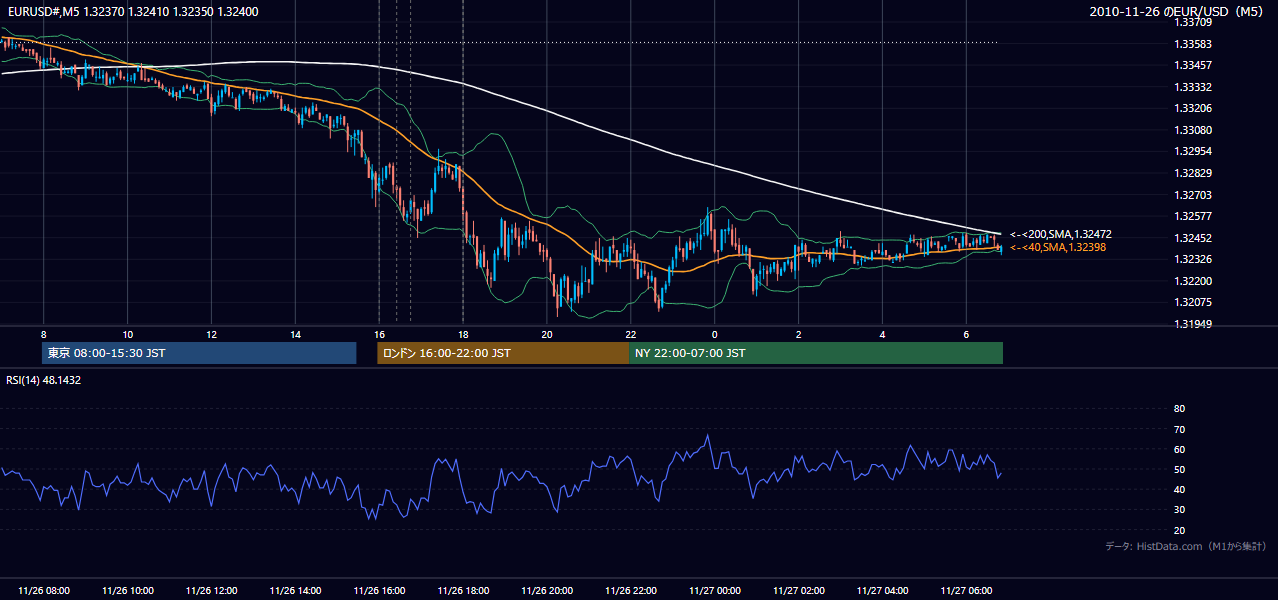The height and width of the screenshot is (600, 1278).
Task: Click the 11/26 10:00 time label
Action: pyautogui.click(x=128, y=591)
